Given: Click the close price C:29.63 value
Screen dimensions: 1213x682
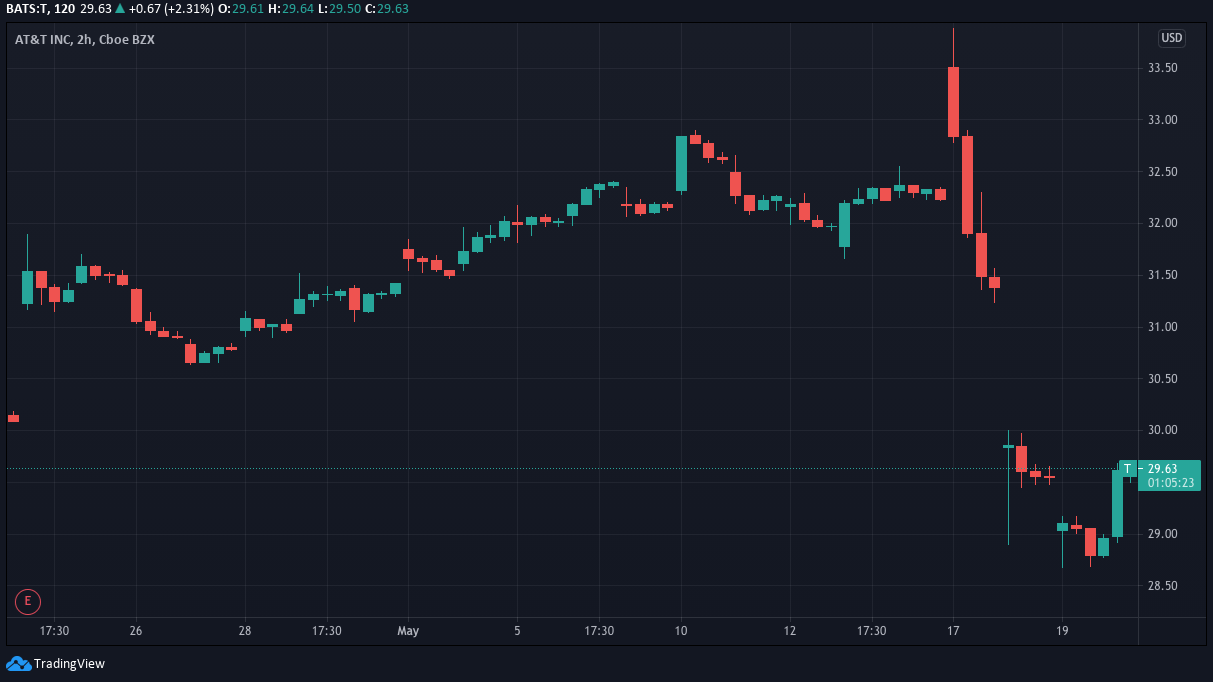Looking at the screenshot, I should [386, 8].
